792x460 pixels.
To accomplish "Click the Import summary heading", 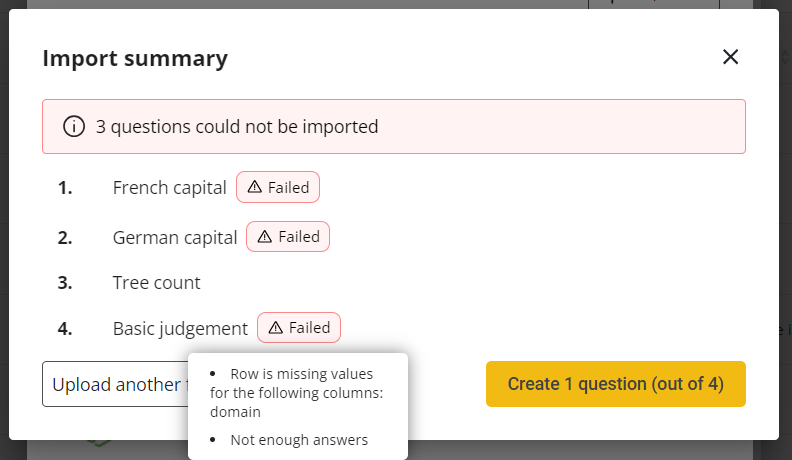I will 135,59.
